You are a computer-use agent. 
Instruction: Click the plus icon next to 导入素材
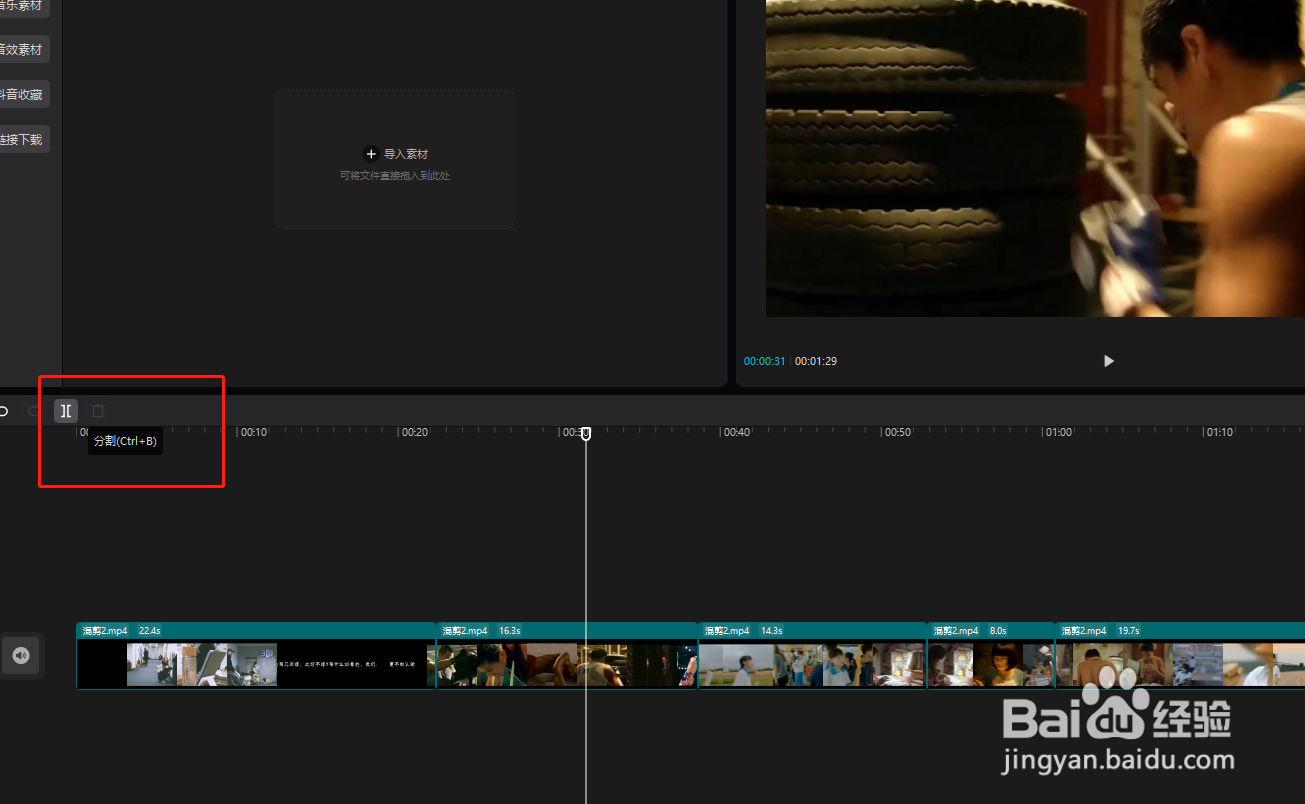pos(370,154)
